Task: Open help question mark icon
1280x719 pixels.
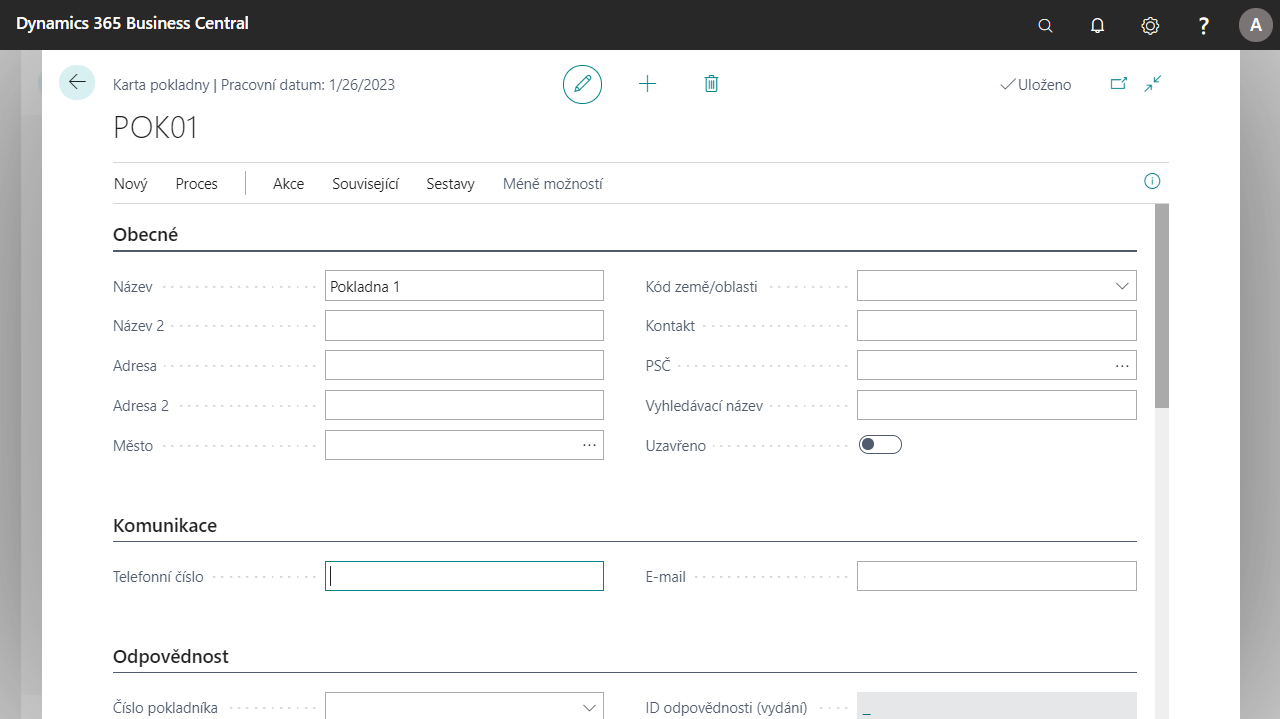Action: click(x=1204, y=25)
